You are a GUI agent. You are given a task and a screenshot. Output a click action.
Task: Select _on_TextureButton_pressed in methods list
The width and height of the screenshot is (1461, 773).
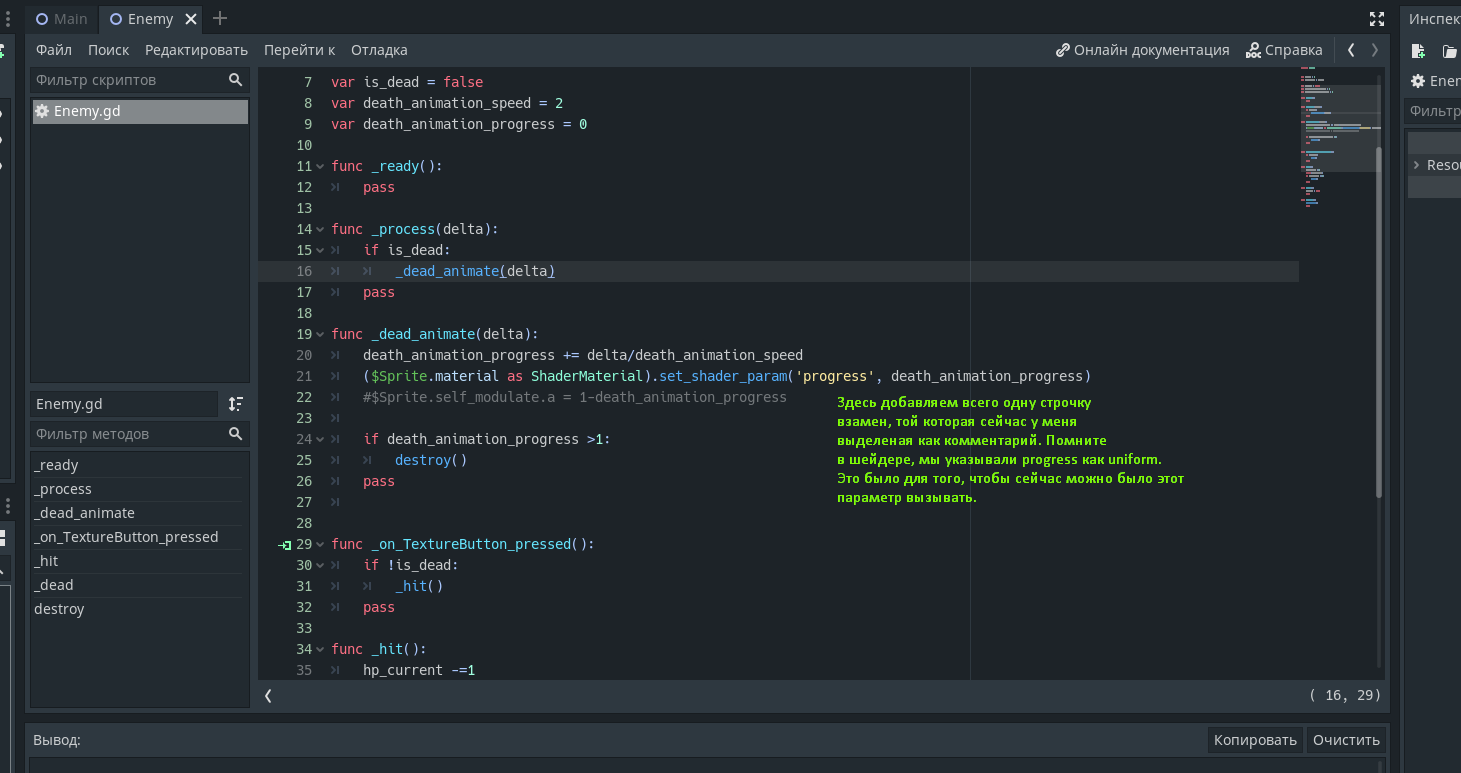click(126, 537)
